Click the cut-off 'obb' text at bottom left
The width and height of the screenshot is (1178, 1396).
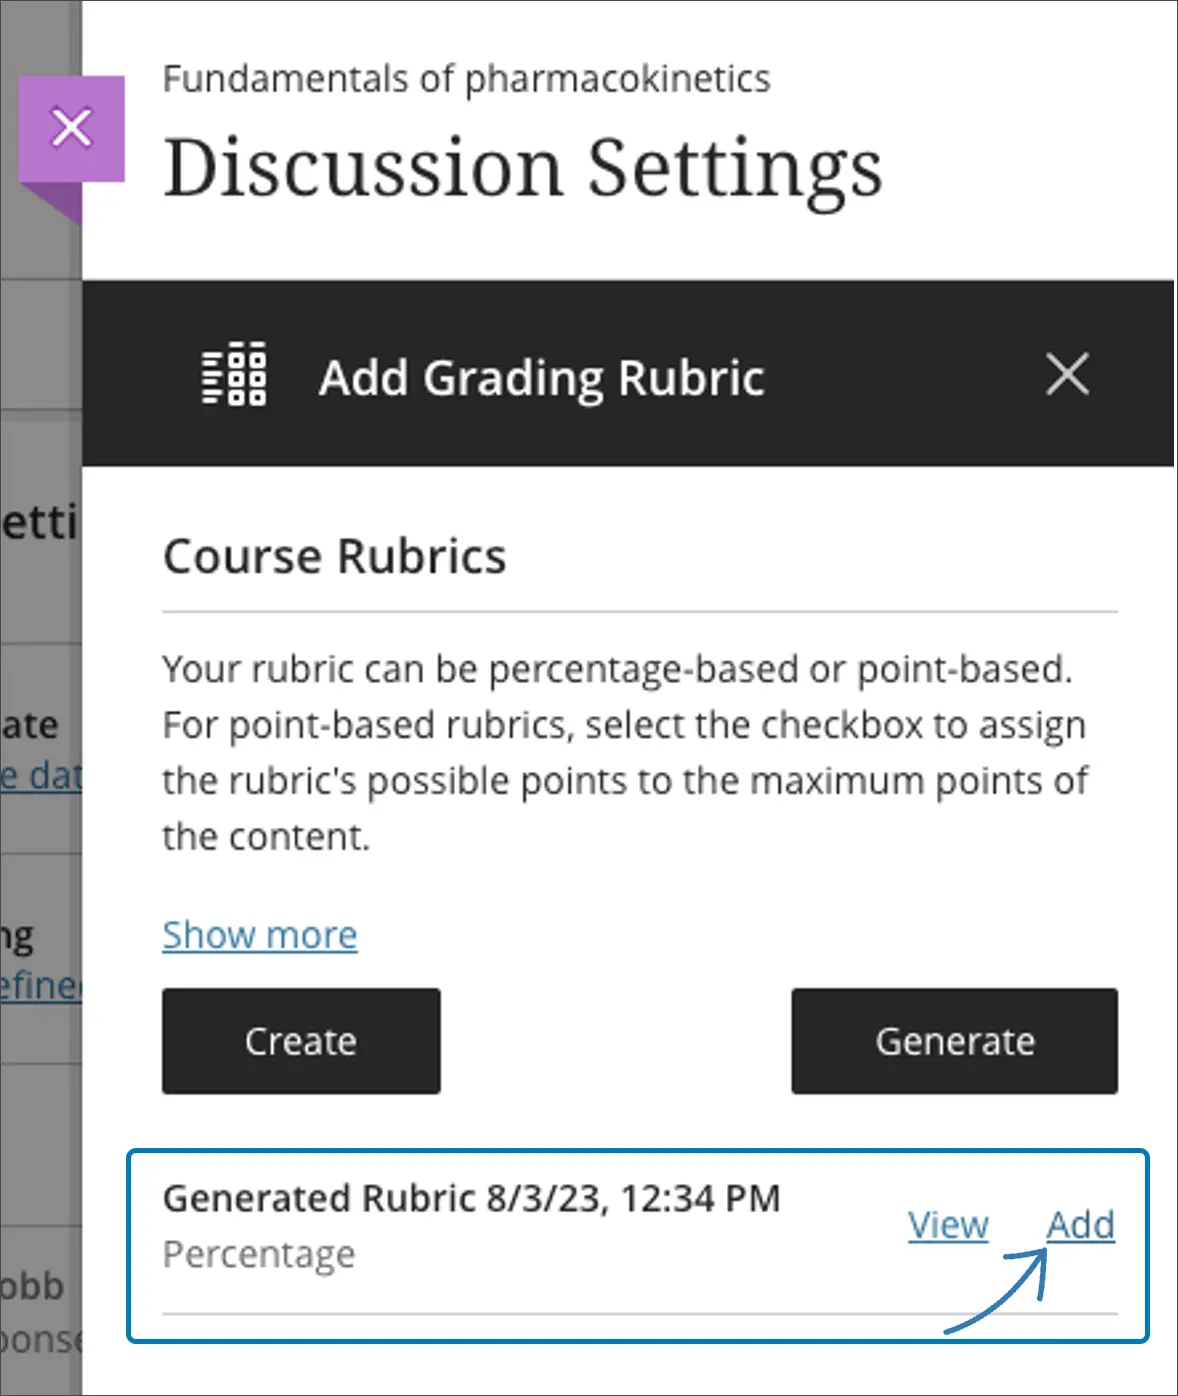[x=33, y=1286]
